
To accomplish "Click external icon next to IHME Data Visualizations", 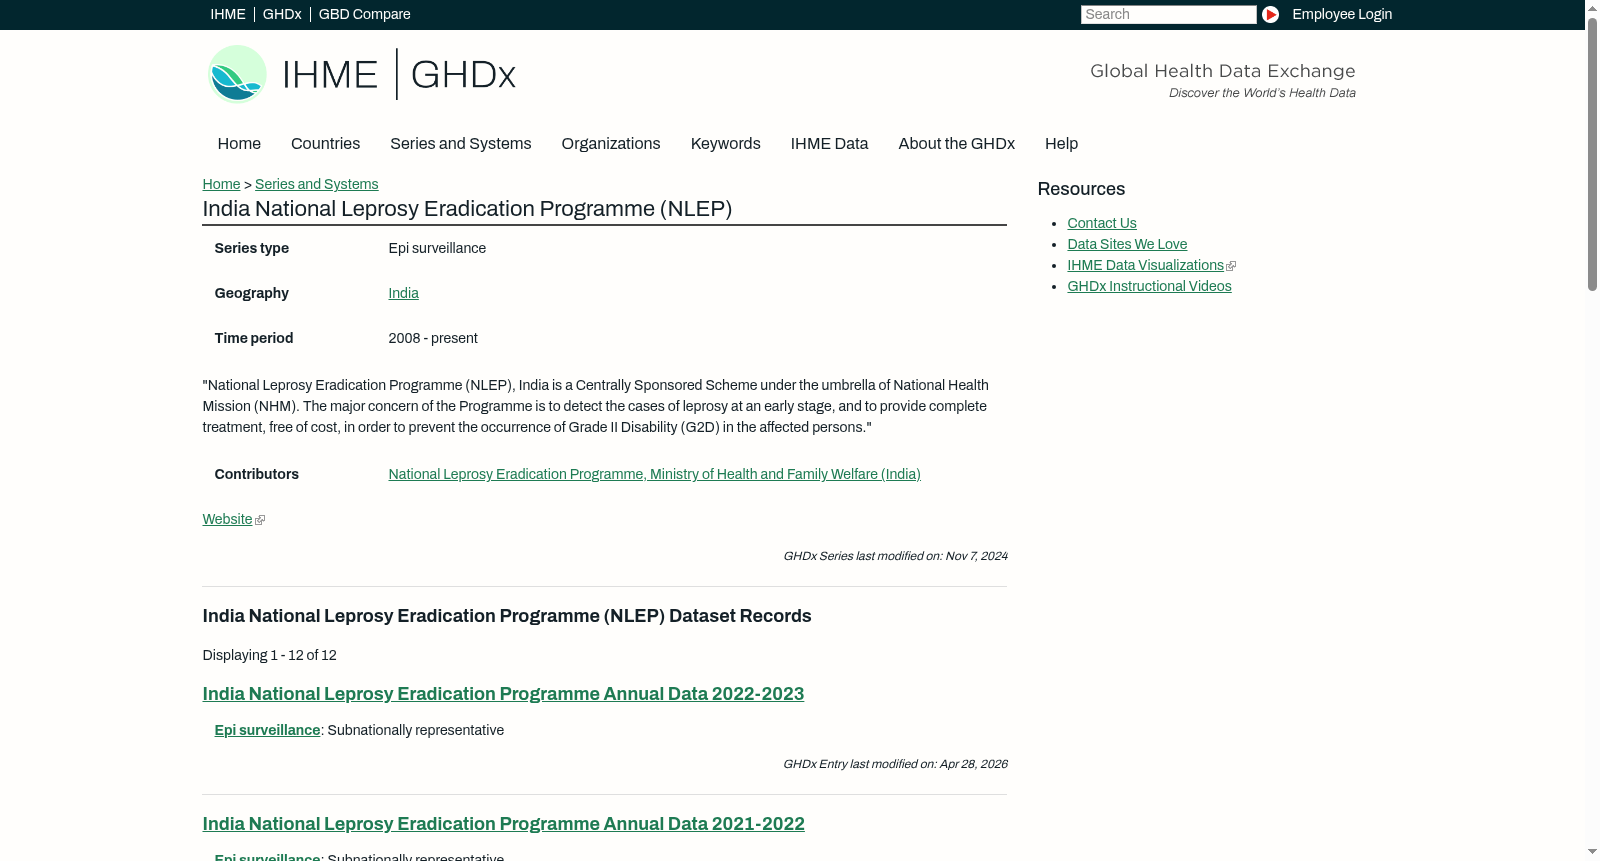I will (x=1231, y=266).
